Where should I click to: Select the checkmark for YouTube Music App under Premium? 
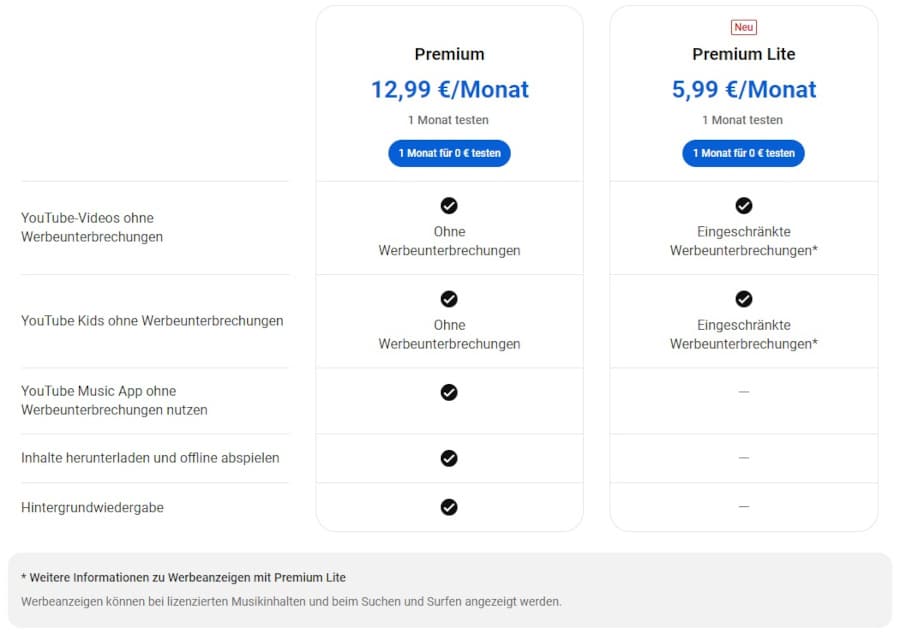point(449,392)
